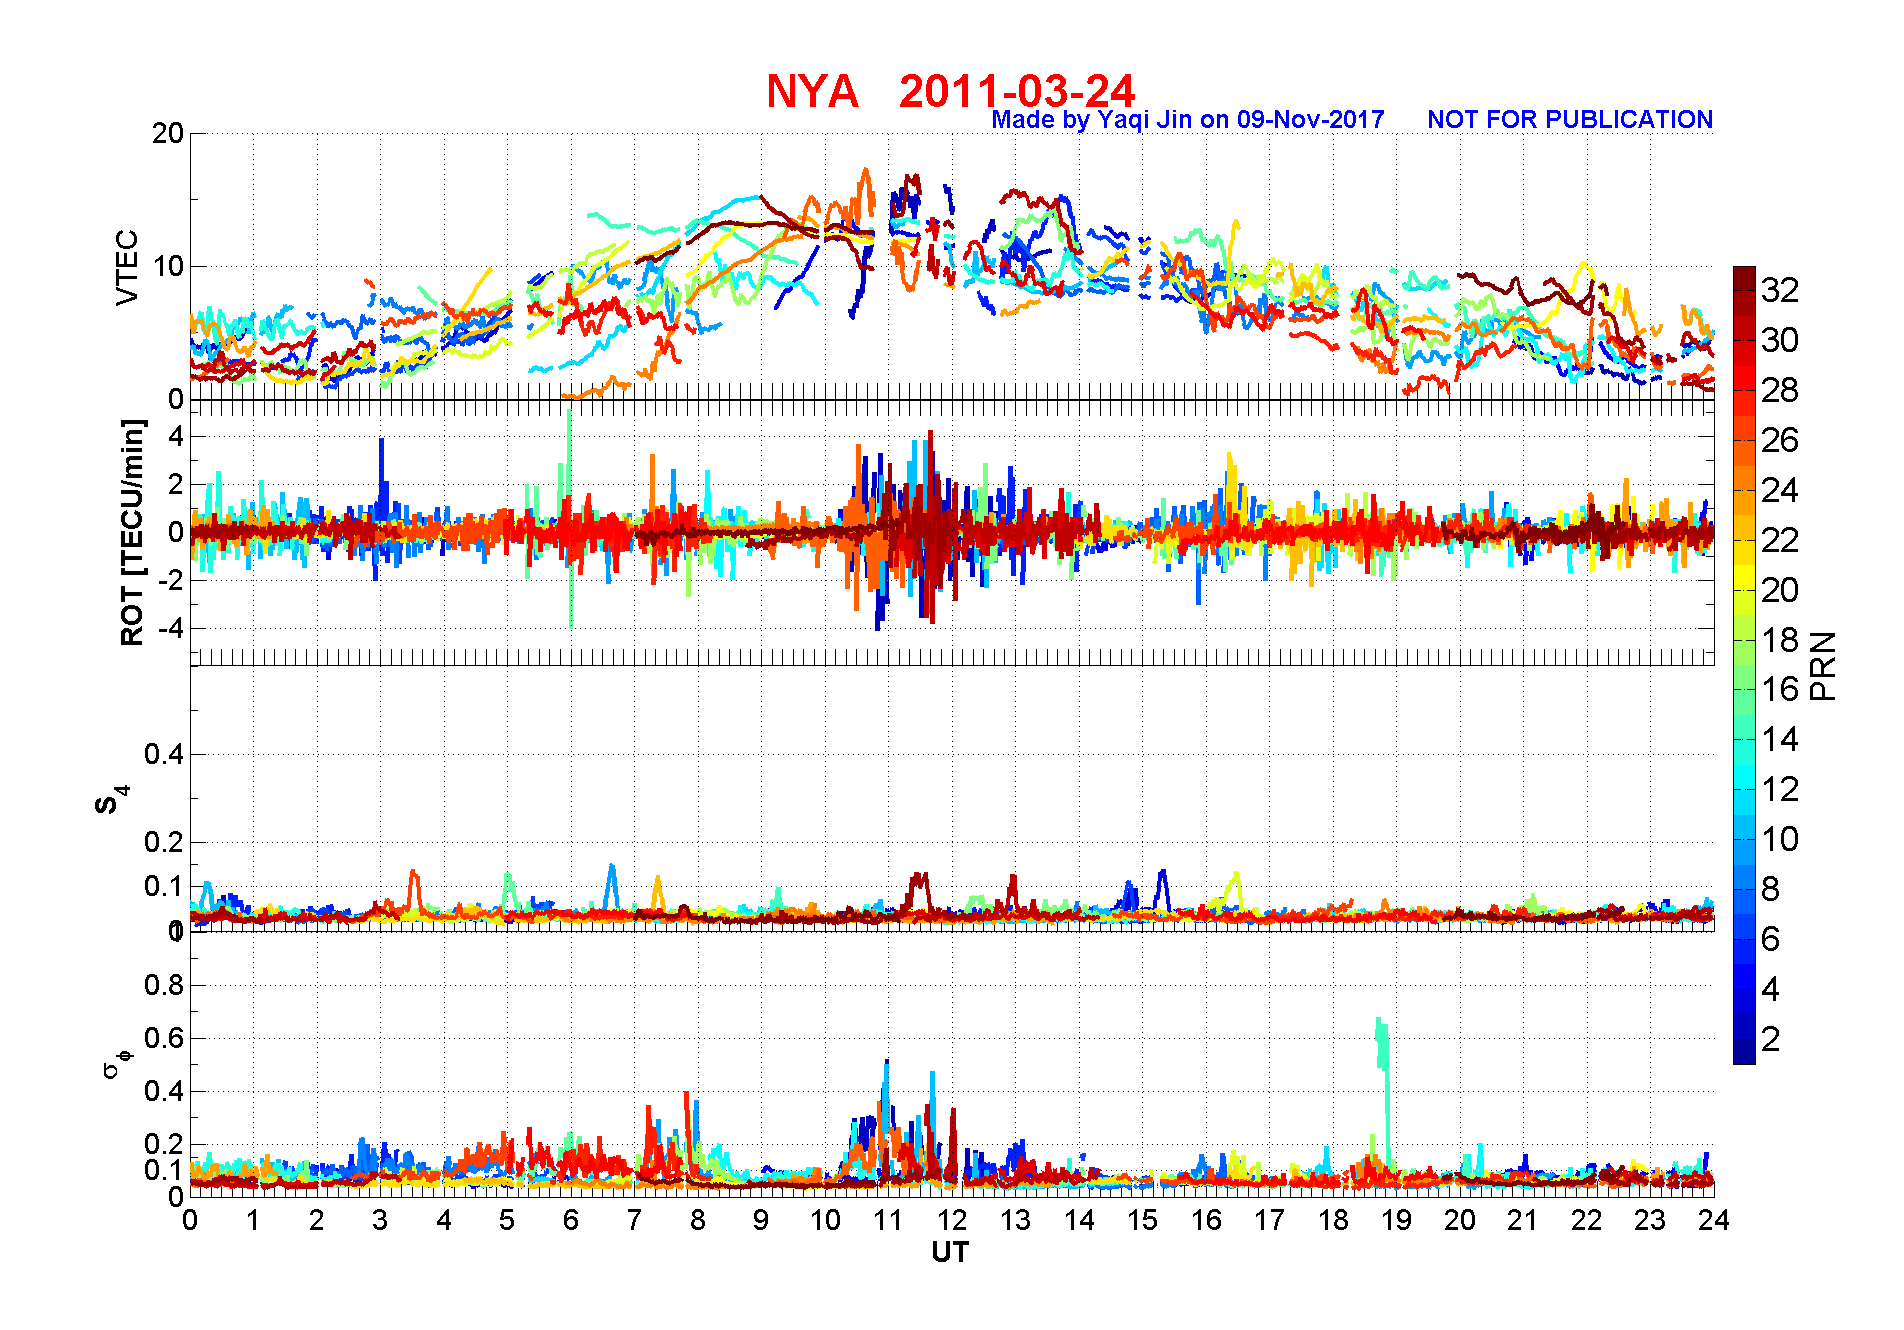Screen dimensions: 1904x1330
Task: Click VTEC y-axis tick label 10
Action: [x=168, y=266]
